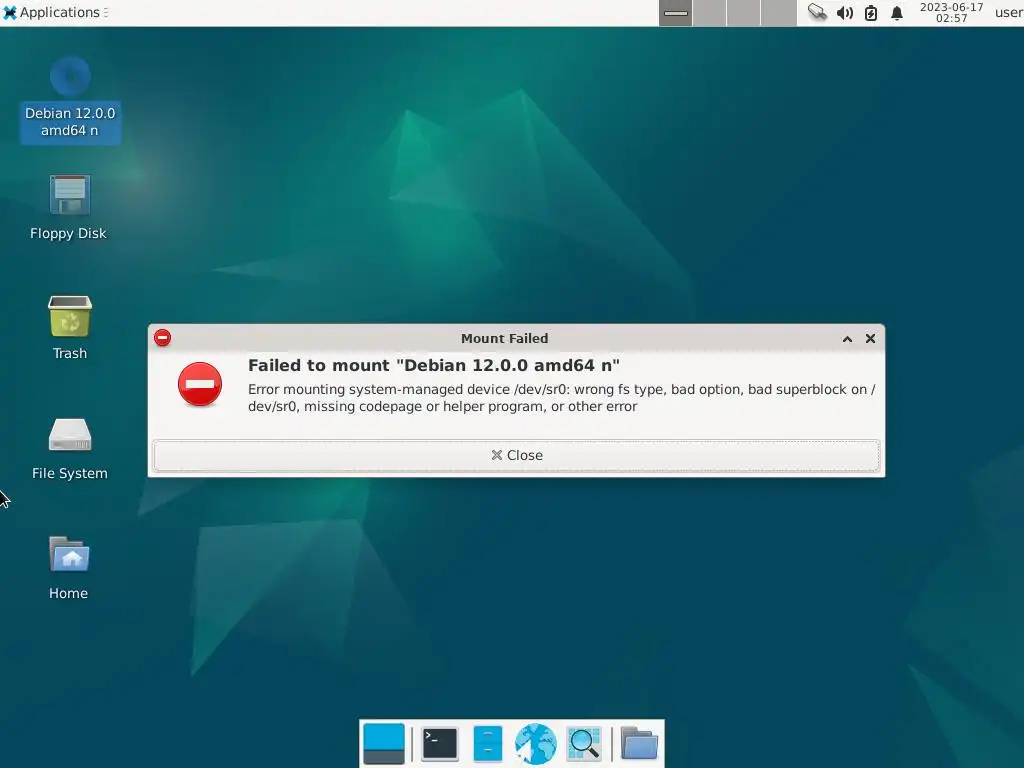Open the notifications bell icon
This screenshot has height=768, width=1024.
(x=897, y=13)
